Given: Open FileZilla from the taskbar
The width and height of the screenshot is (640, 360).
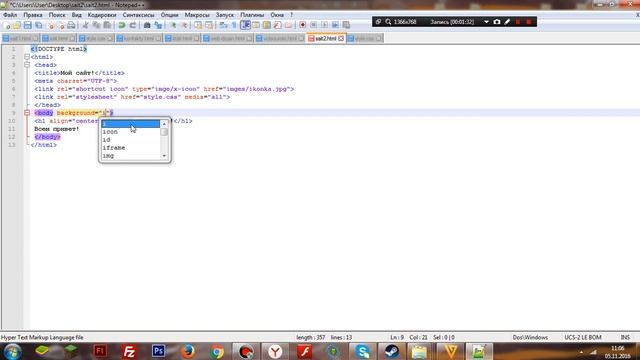Looking at the screenshot, I should pyautogui.click(x=129, y=351).
